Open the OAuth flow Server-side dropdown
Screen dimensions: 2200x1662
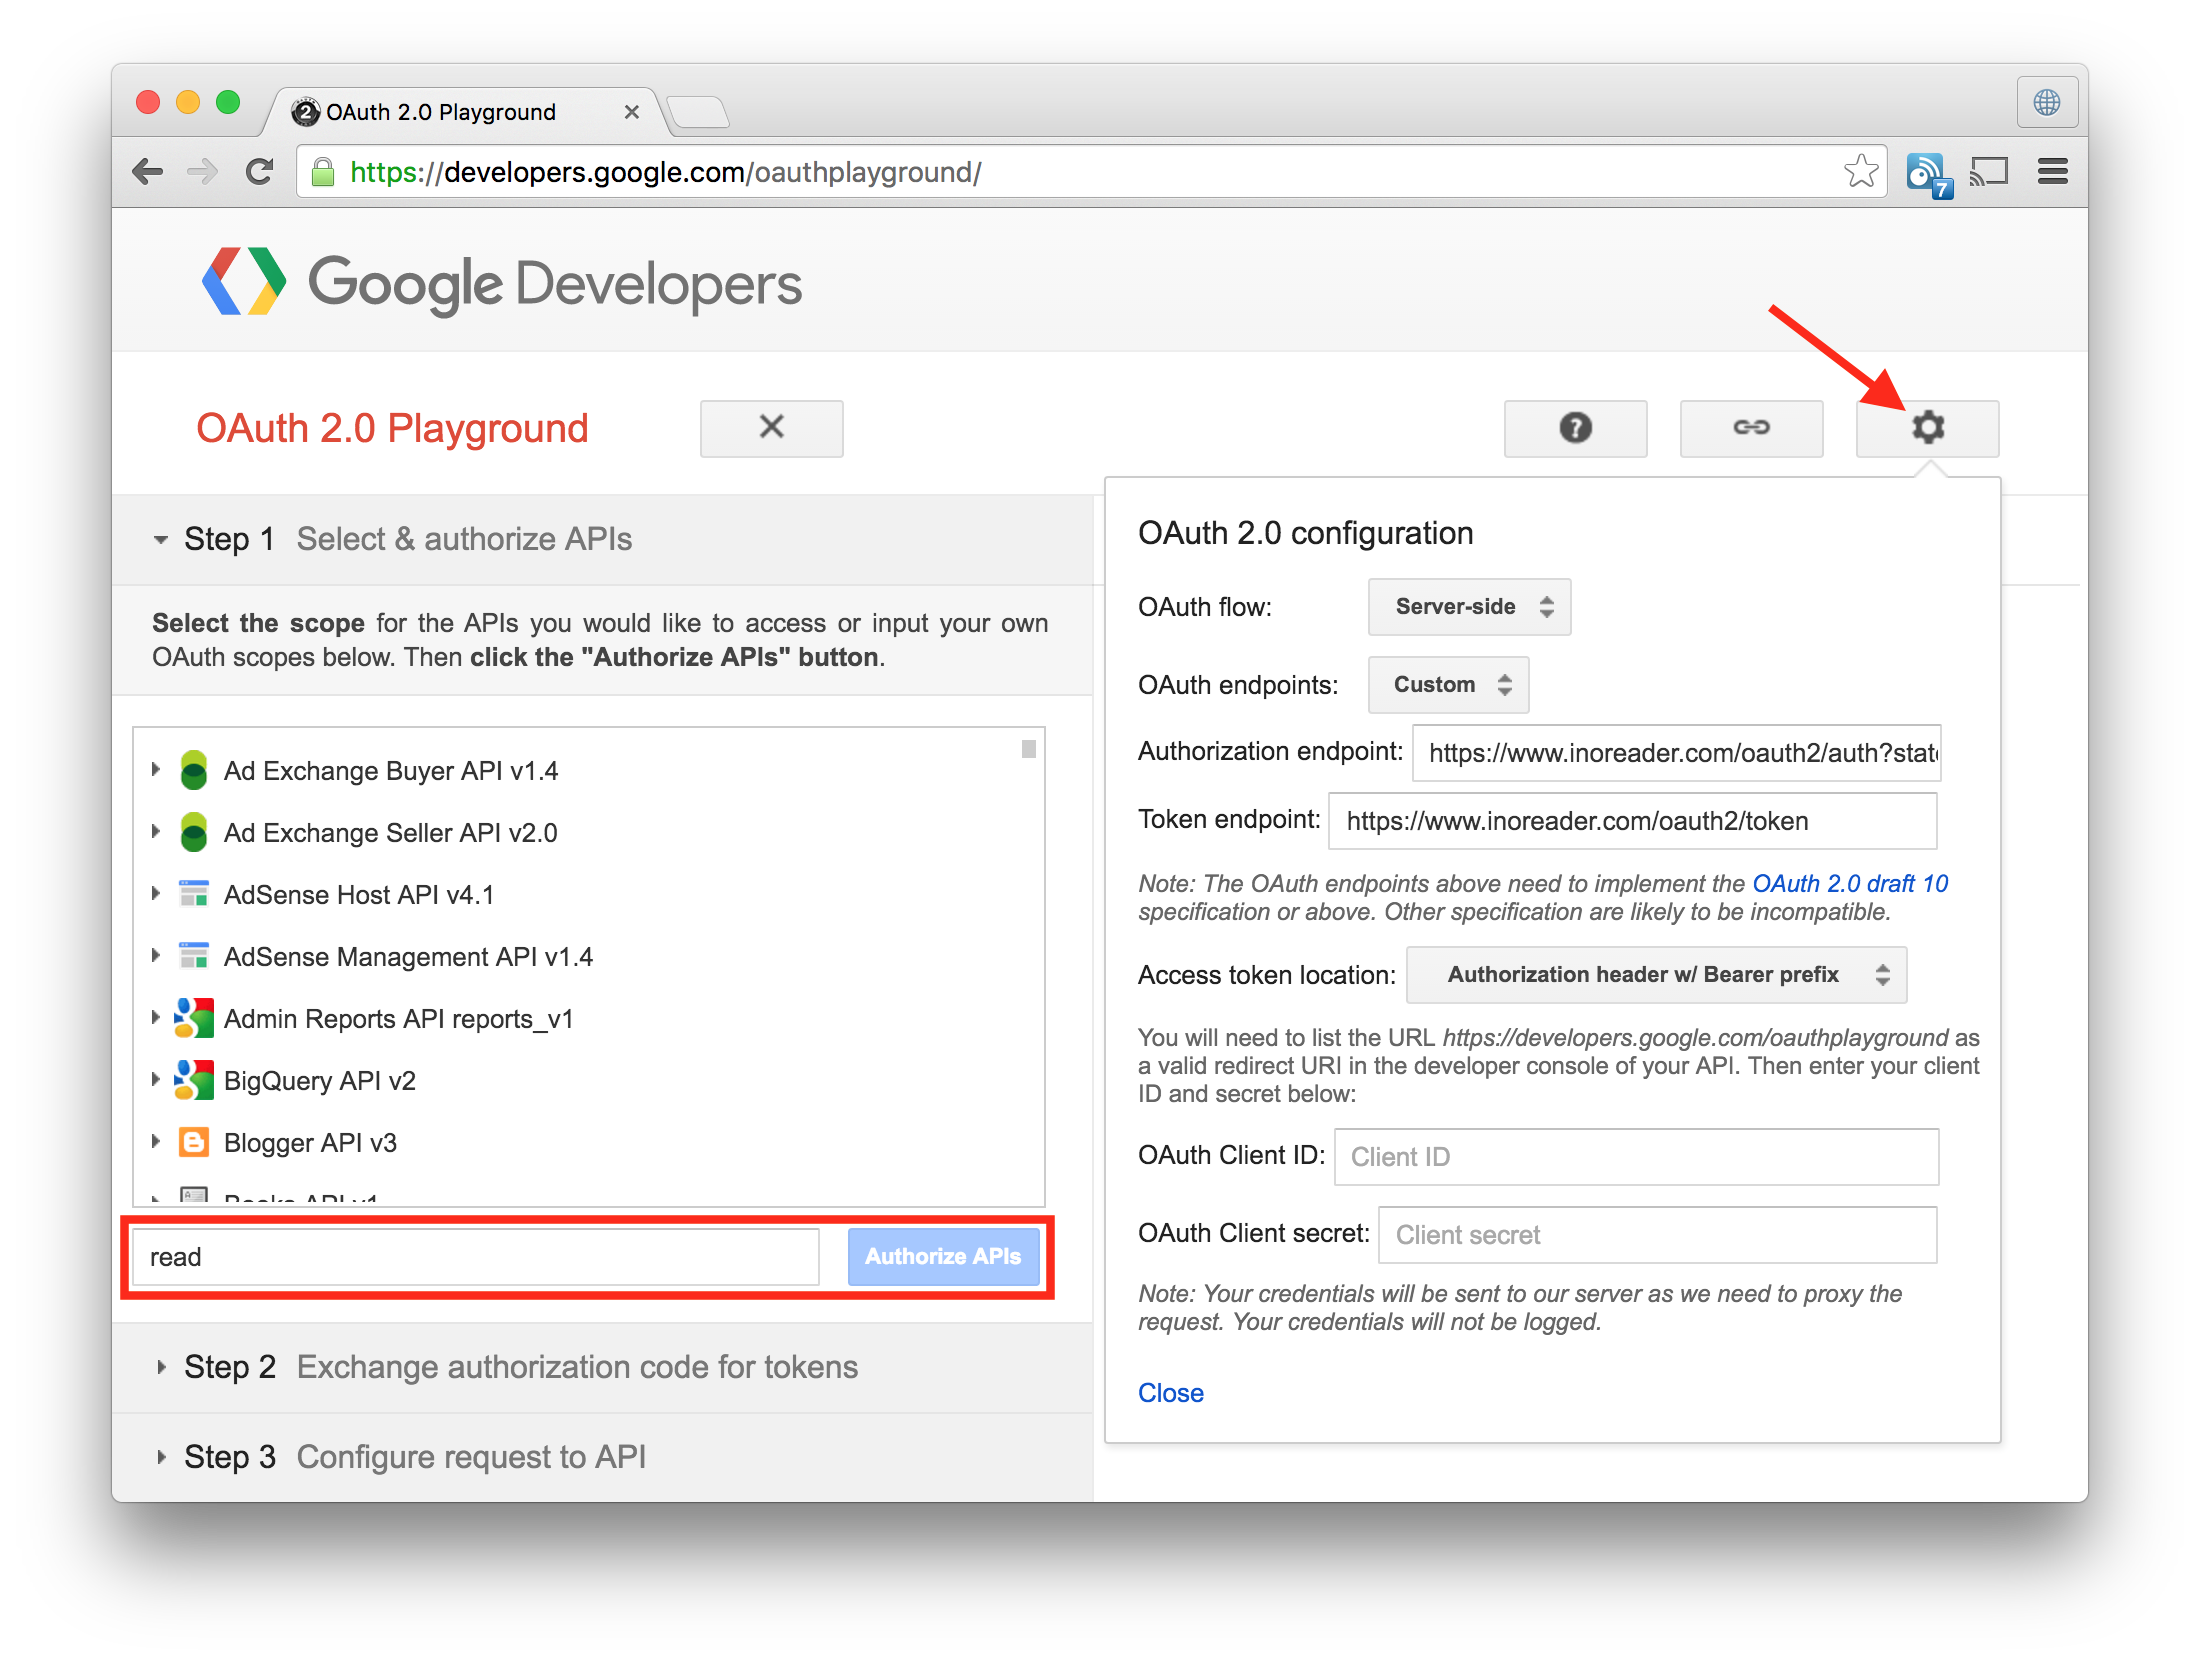1469,607
